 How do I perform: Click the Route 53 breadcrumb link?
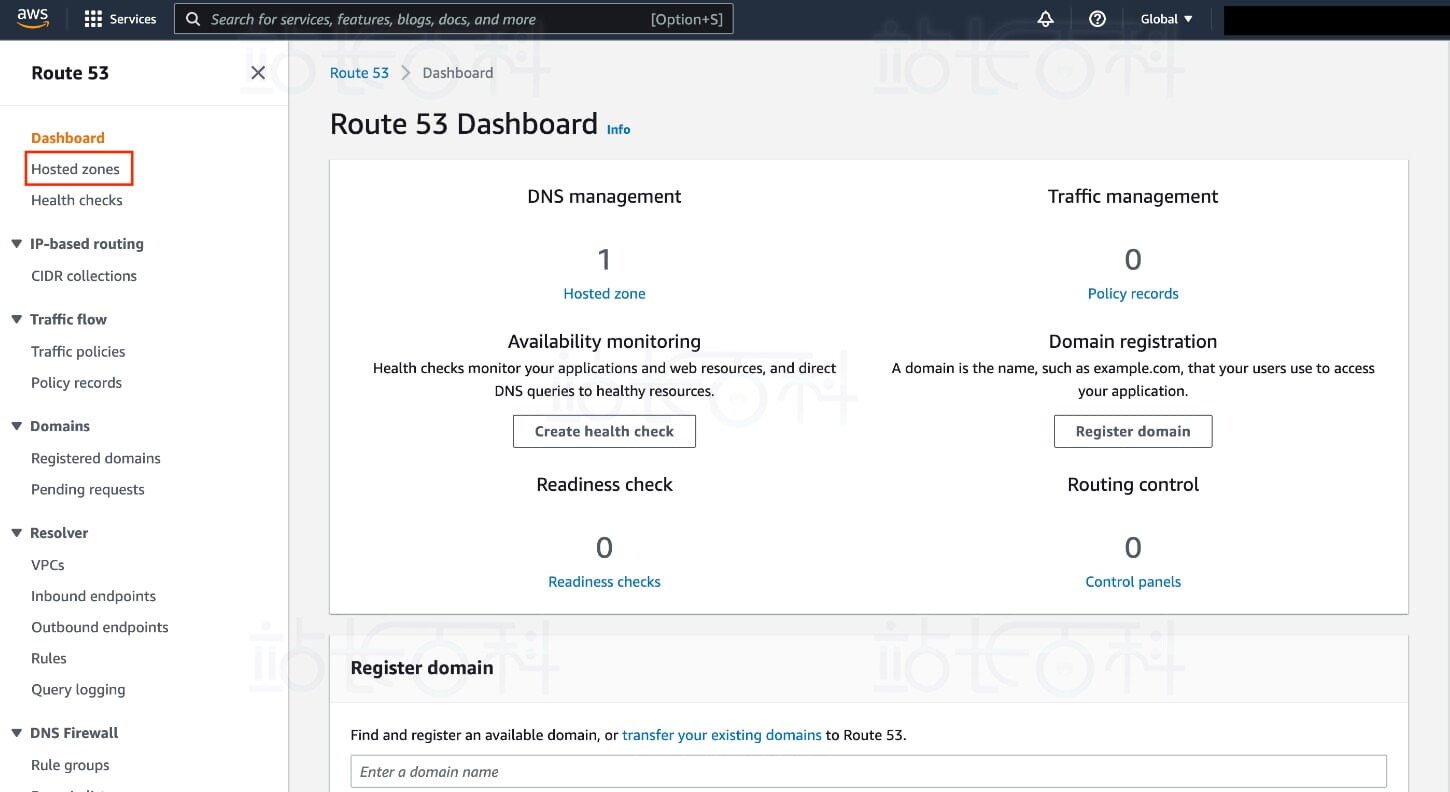[x=359, y=73]
